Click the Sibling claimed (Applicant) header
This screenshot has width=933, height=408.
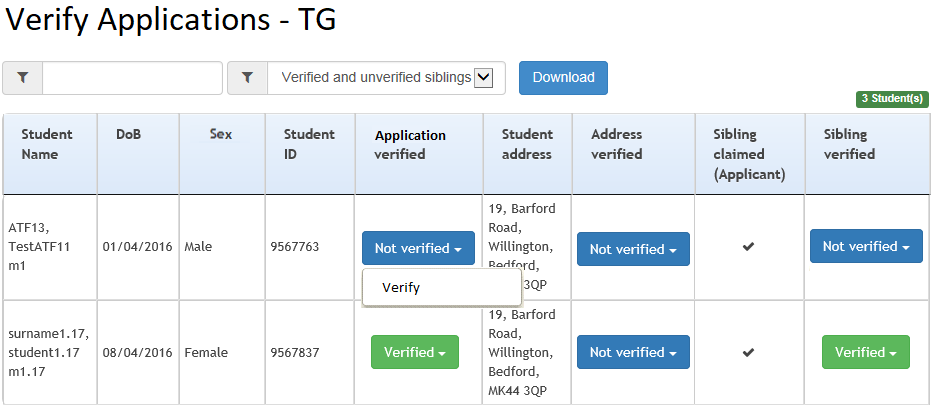click(750, 155)
